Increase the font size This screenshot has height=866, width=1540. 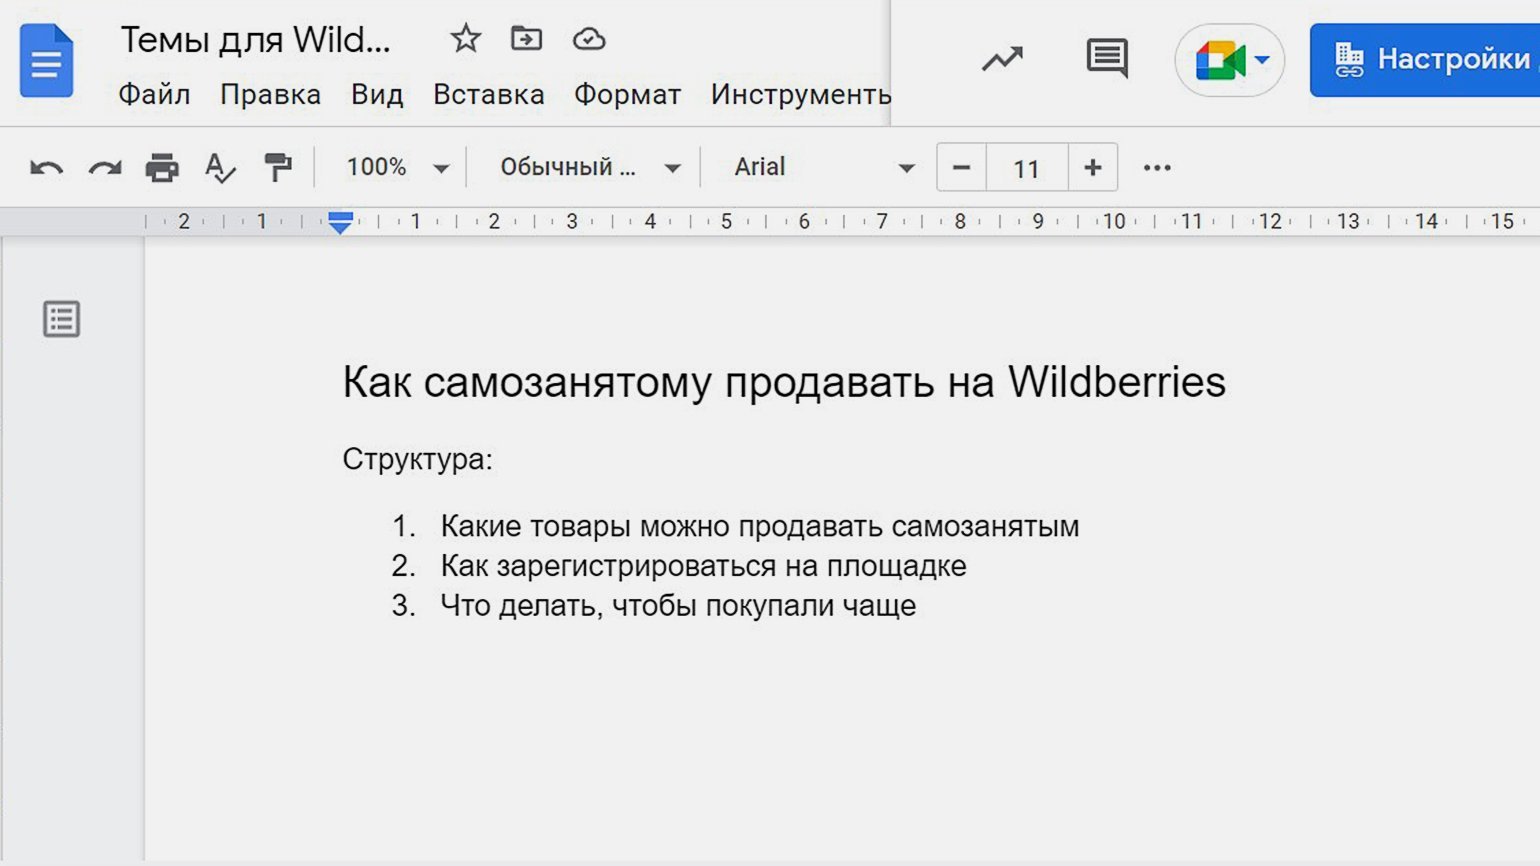pyautogui.click(x=1093, y=168)
